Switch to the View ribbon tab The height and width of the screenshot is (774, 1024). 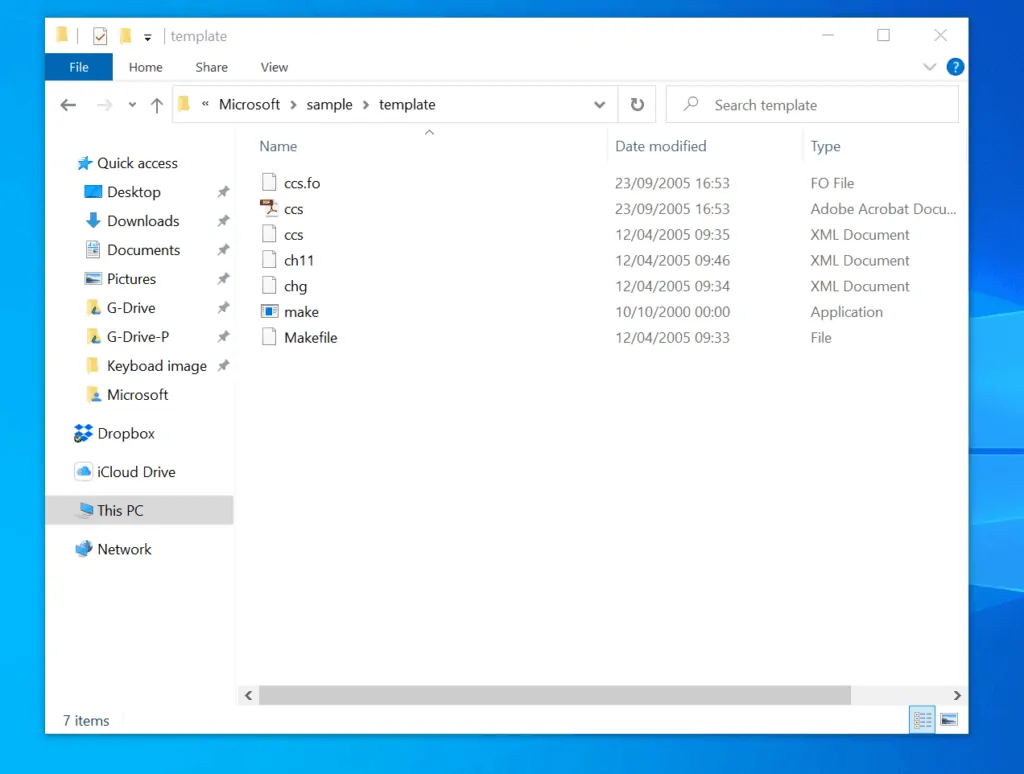[274, 67]
